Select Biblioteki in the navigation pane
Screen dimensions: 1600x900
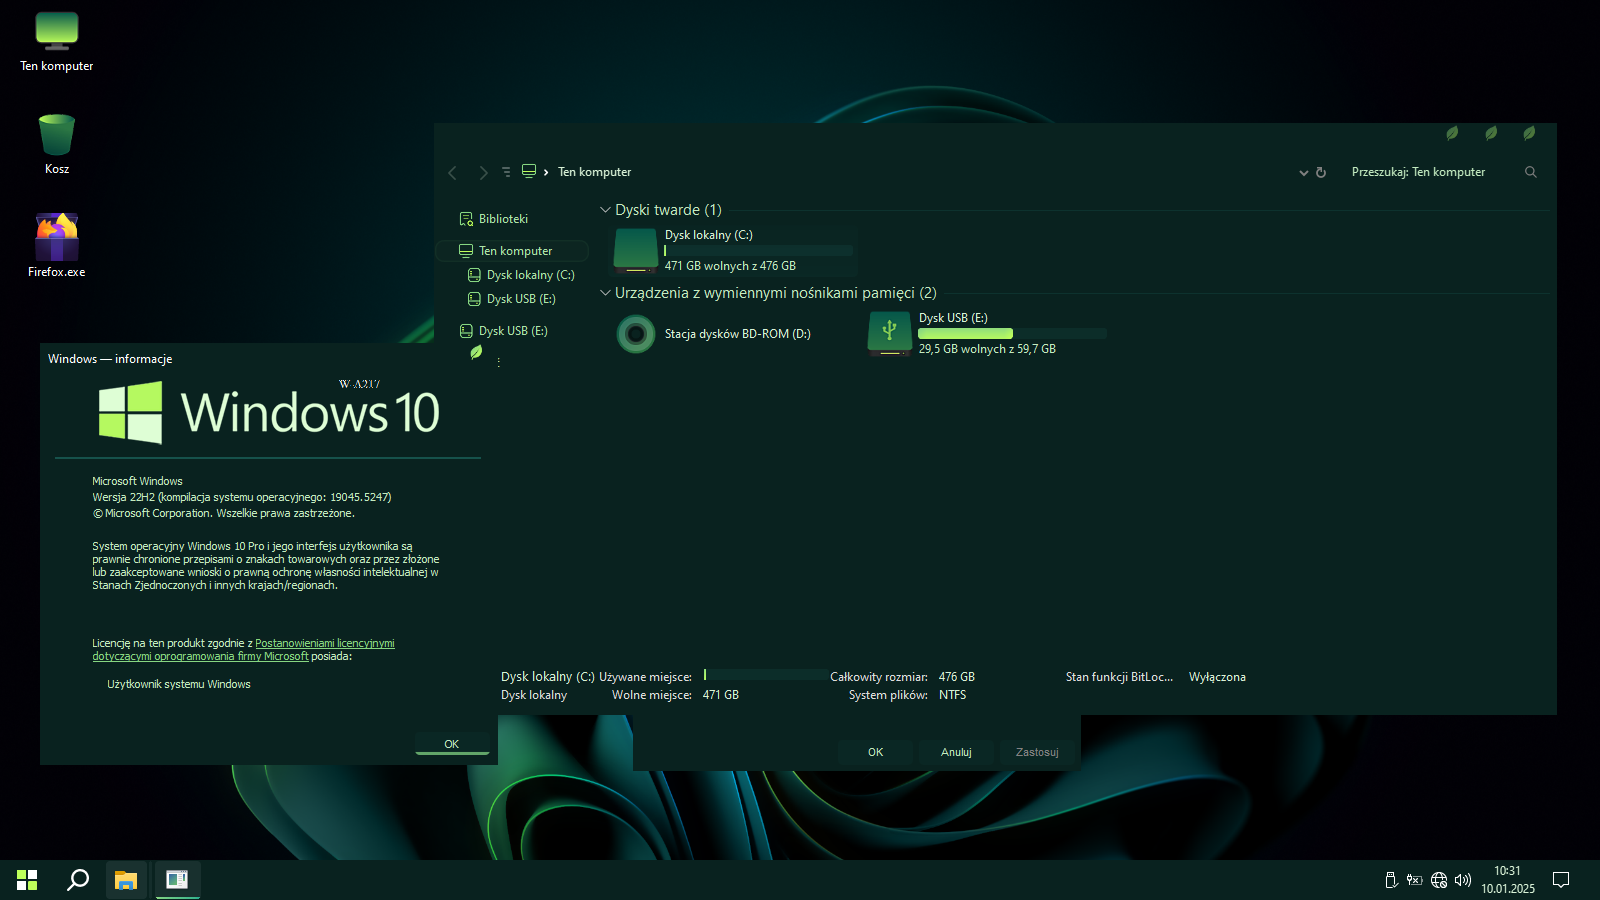coord(503,219)
